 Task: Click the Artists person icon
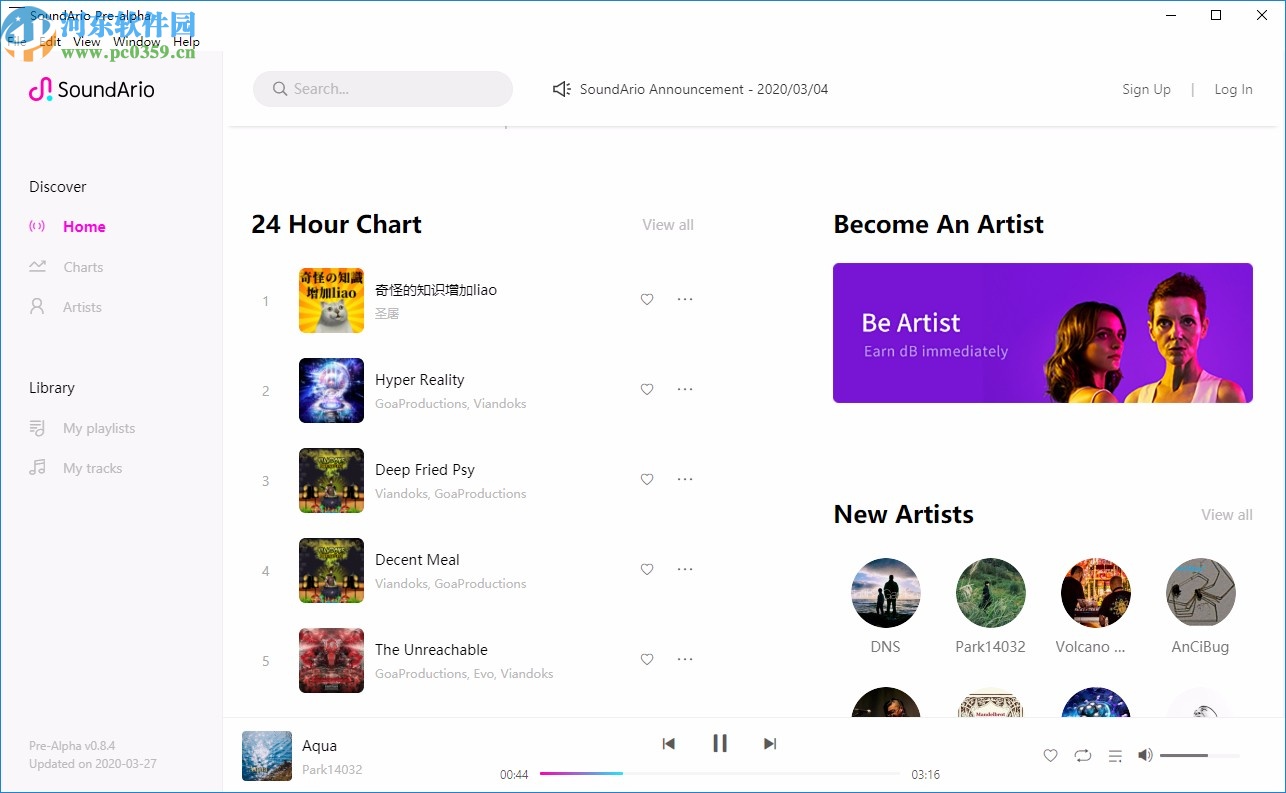37,307
